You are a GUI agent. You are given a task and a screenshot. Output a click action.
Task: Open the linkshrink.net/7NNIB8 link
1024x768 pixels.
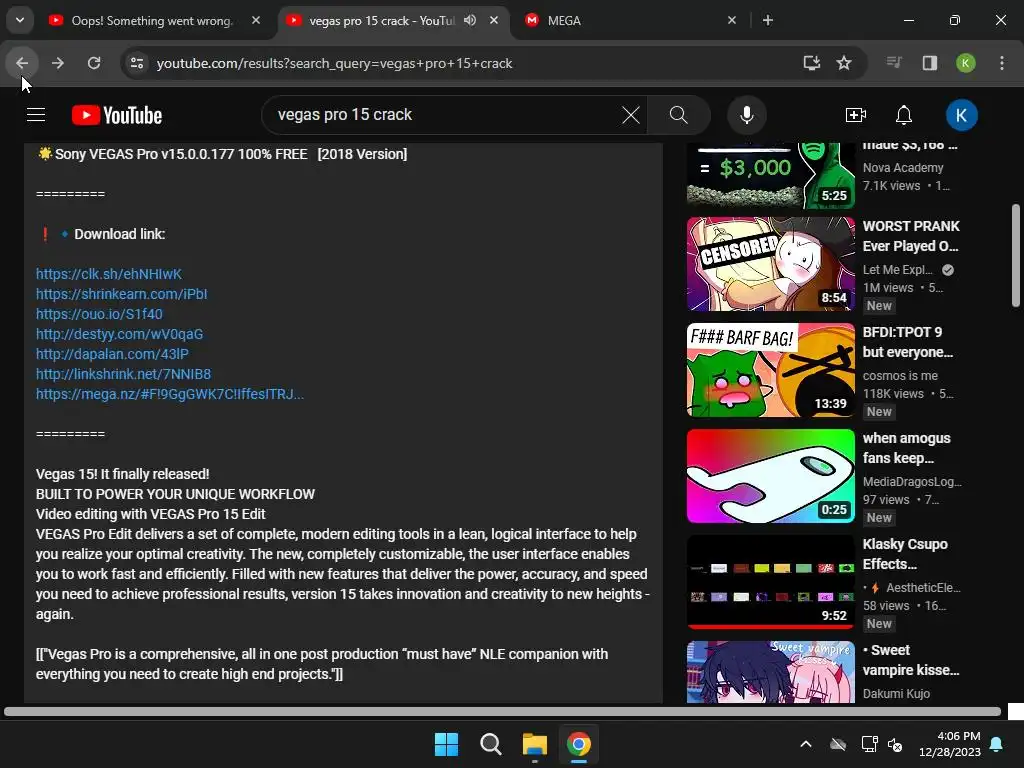(x=123, y=374)
